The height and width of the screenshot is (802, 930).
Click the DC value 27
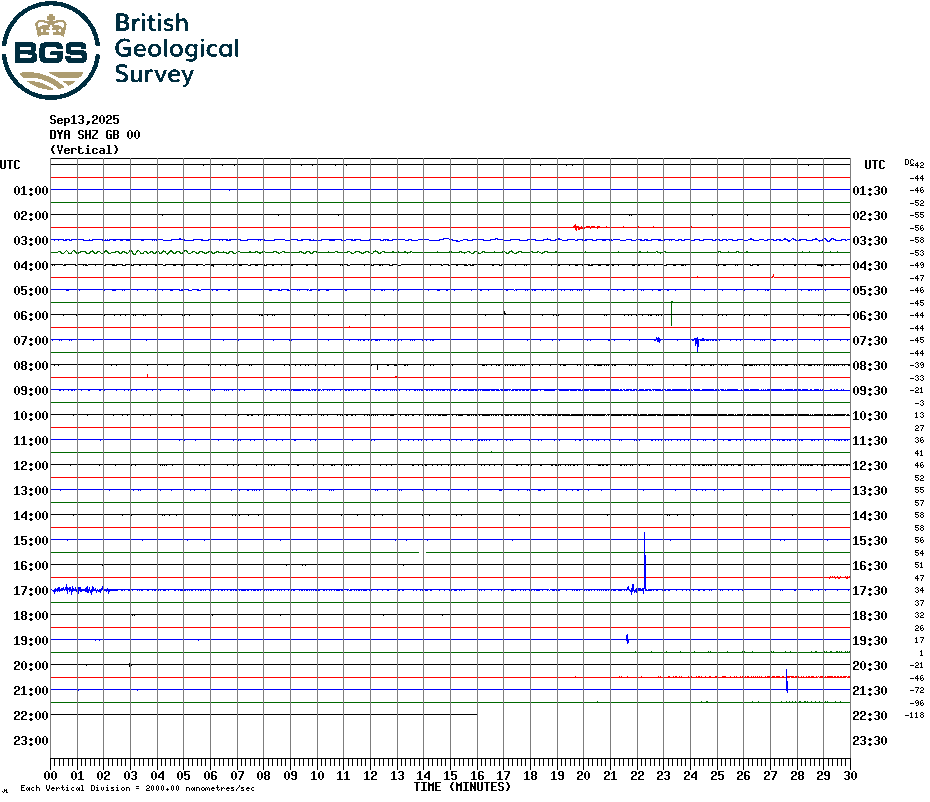click(919, 428)
